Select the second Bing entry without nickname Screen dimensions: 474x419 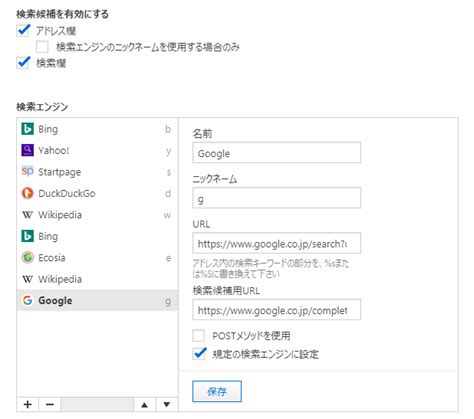(97, 236)
